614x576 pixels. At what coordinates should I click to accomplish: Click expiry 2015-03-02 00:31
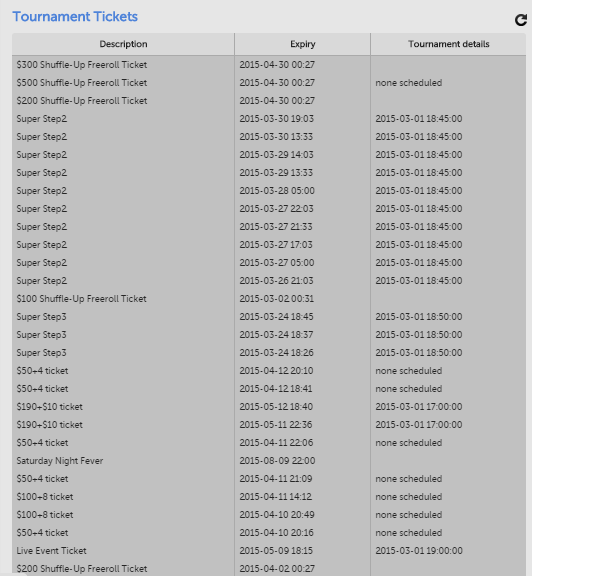tap(276, 299)
